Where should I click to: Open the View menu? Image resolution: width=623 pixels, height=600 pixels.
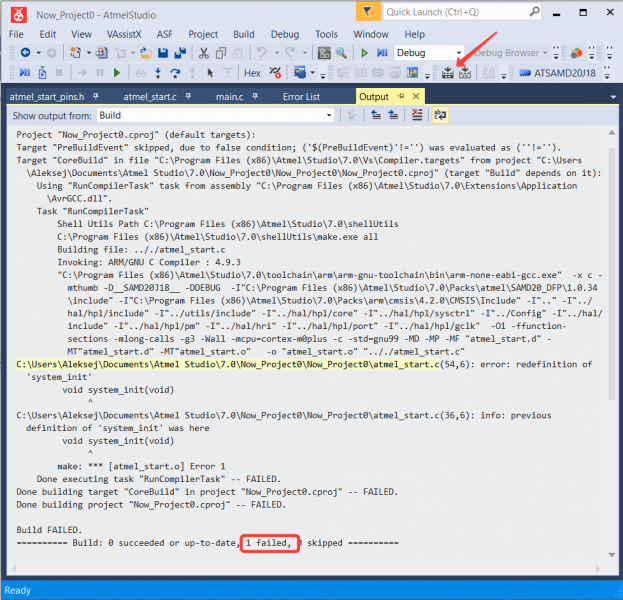(x=81, y=34)
